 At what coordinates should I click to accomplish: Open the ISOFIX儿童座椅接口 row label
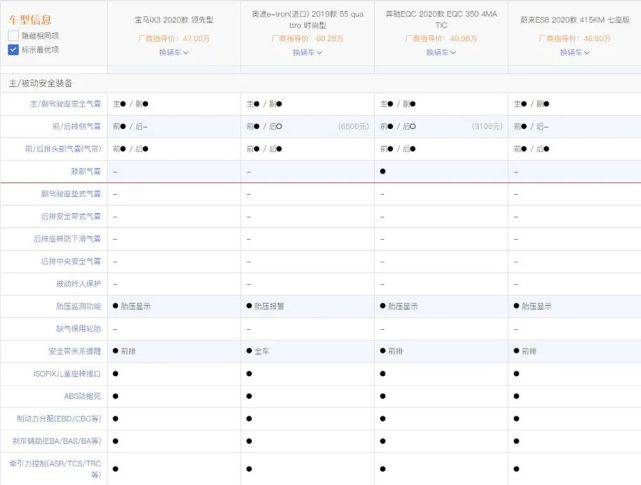click(67, 374)
